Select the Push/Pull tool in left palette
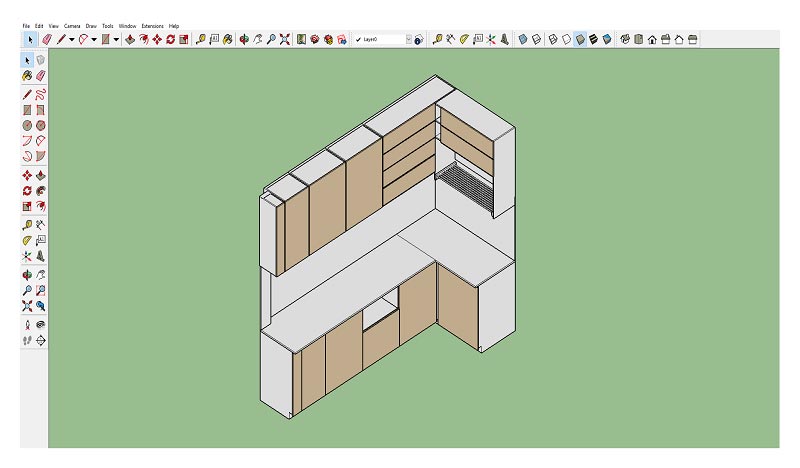The height and width of the screenshot is (468, 800). pos(41,175)
